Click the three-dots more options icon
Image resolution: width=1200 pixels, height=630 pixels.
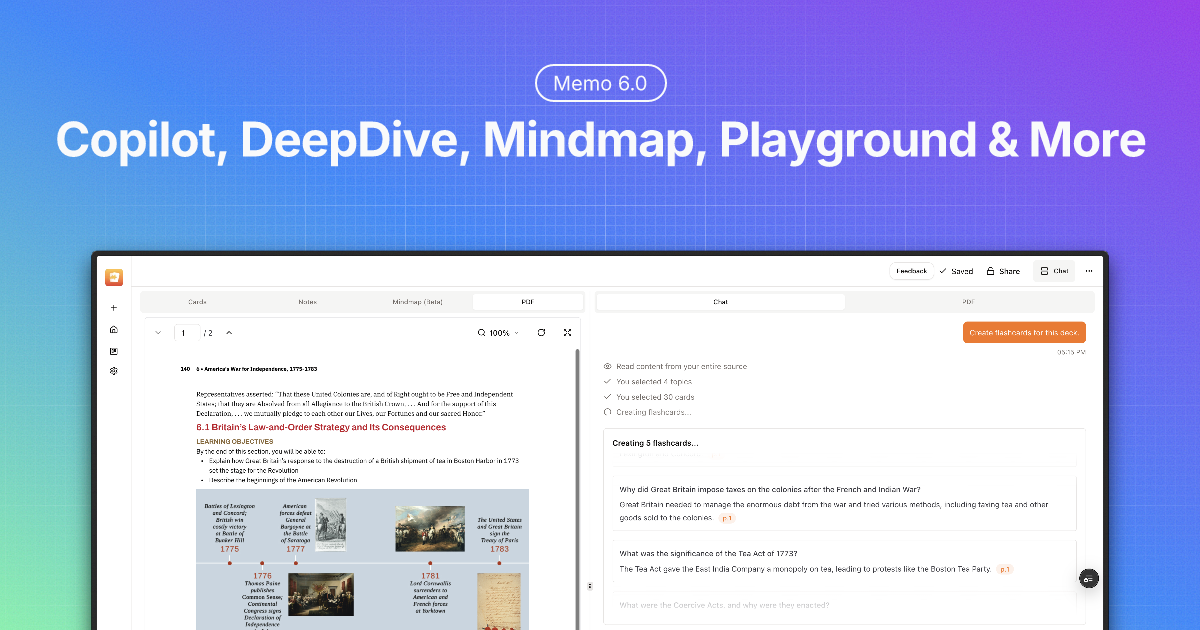(x=1089, y=271)
